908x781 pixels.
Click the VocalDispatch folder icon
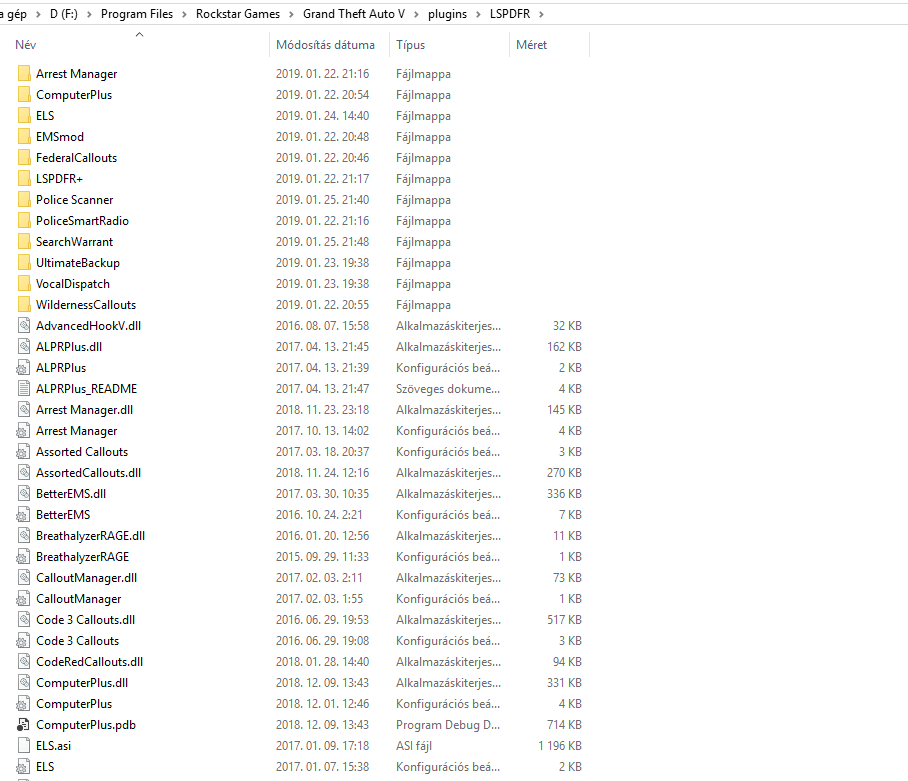pyautogui.click(x=24, y=284)
